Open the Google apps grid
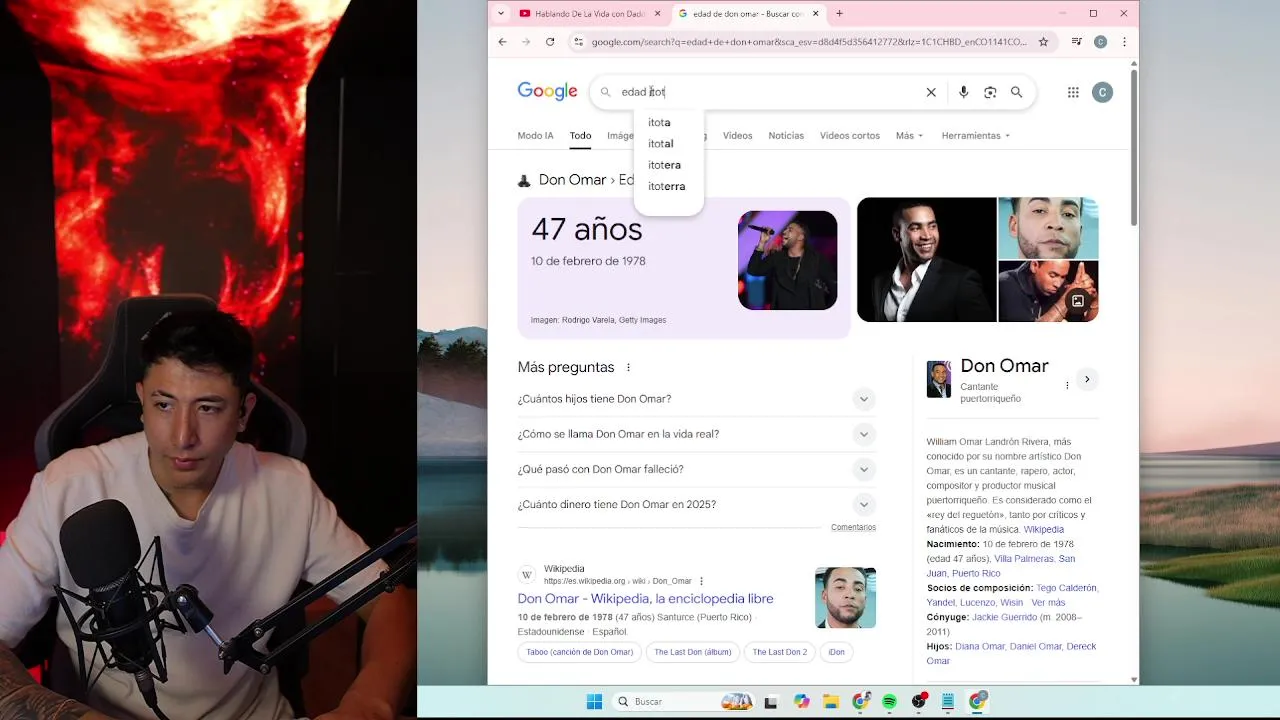The image size is (1280, 720). point(1073,92)
